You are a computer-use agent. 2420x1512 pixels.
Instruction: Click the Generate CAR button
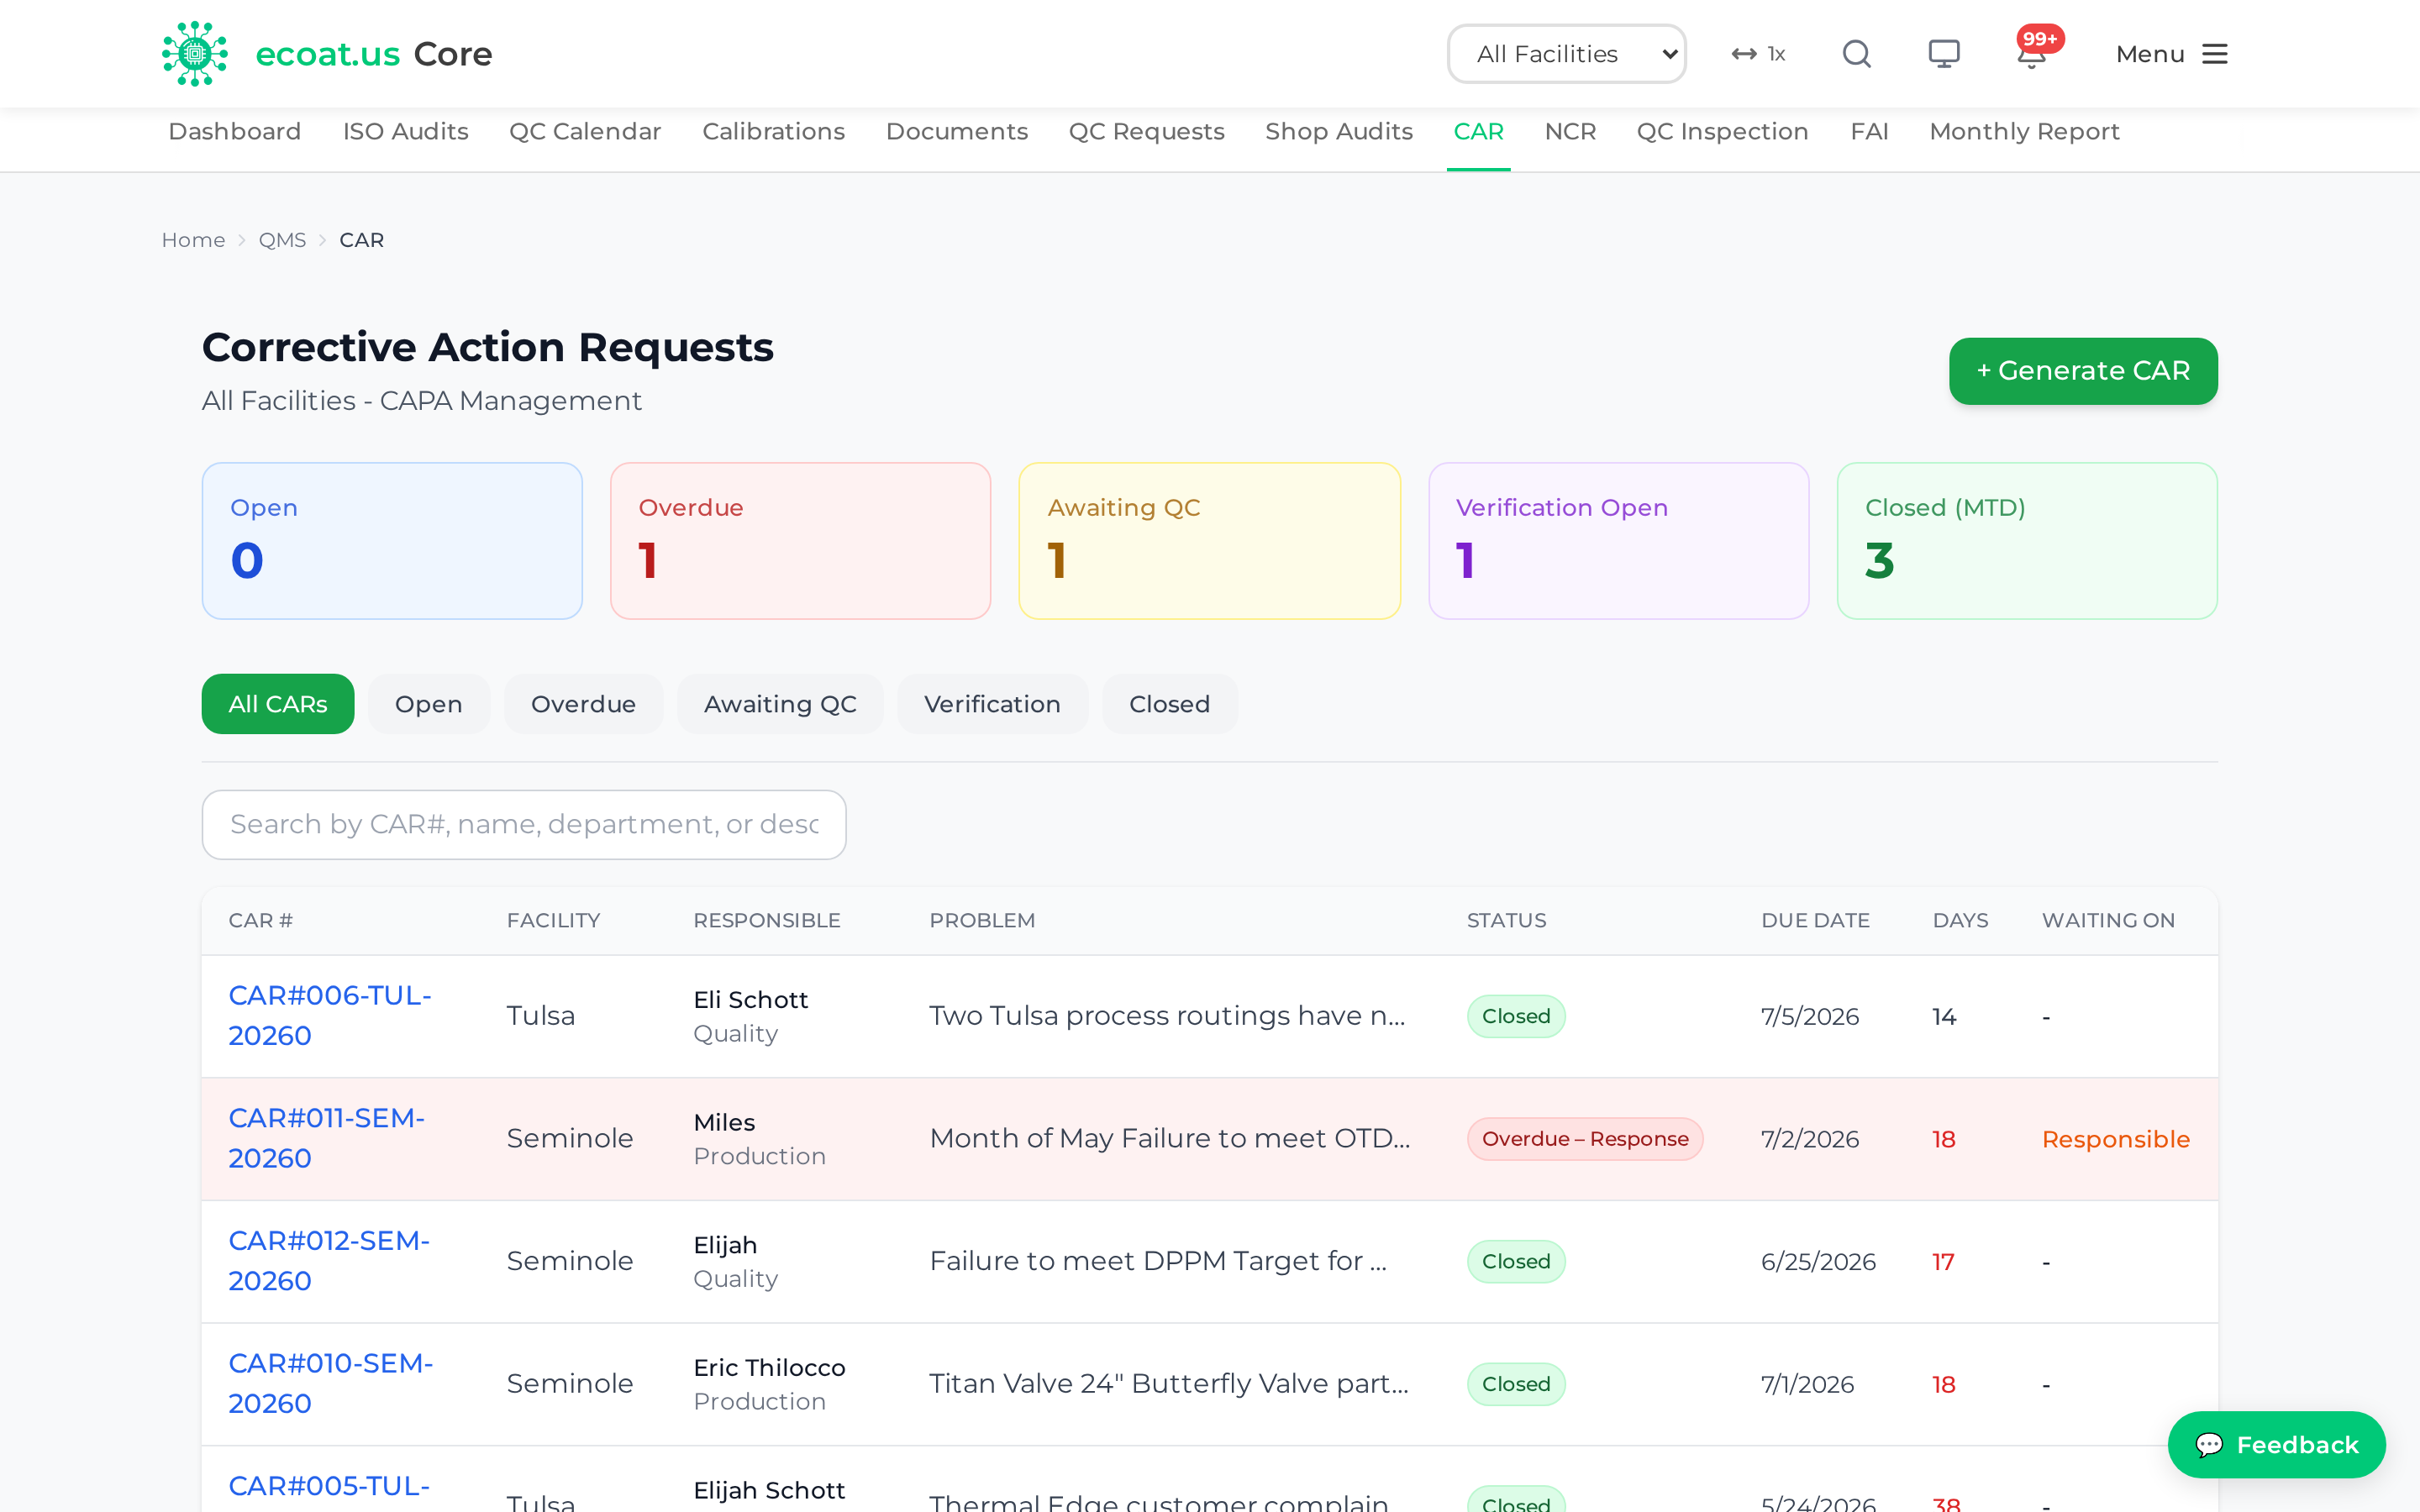click(2083, 371)
